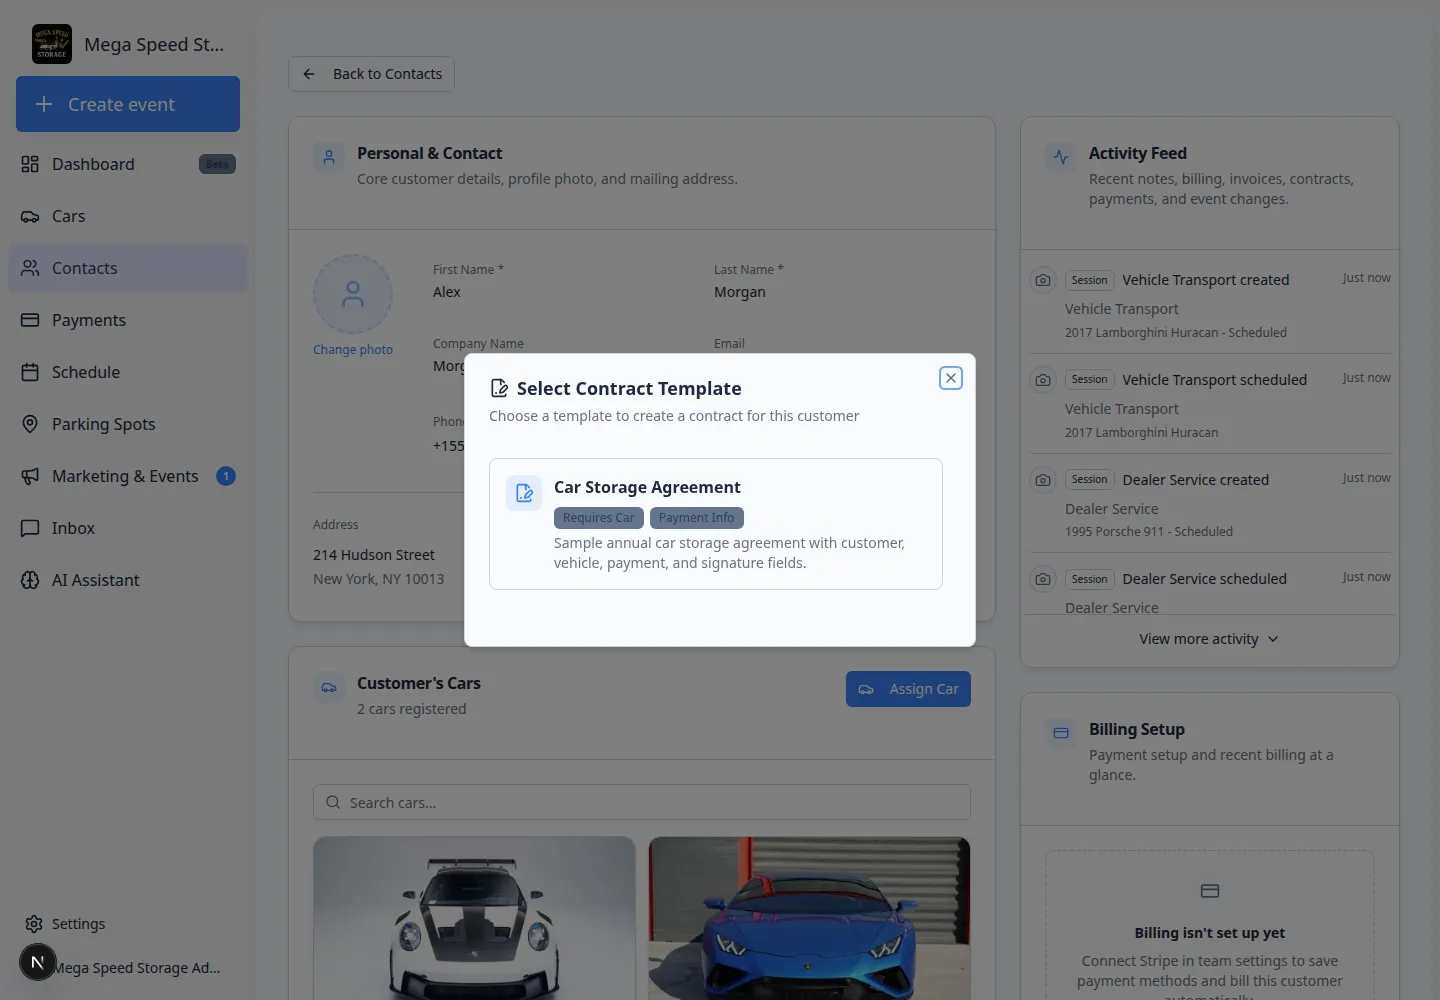Click the Requires Car tag
The image size is (1440, 1000).
(x=599, y=518)
